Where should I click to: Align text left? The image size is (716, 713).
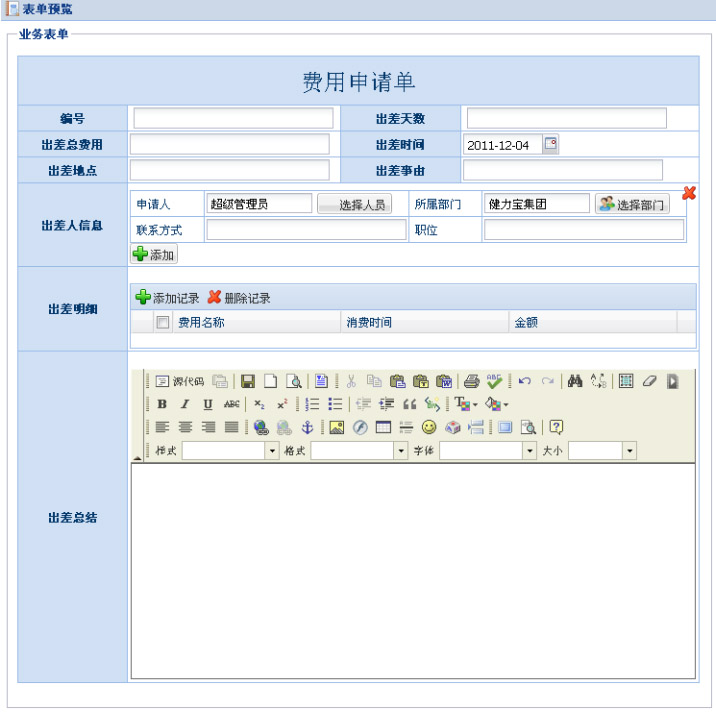pos(162,427)
